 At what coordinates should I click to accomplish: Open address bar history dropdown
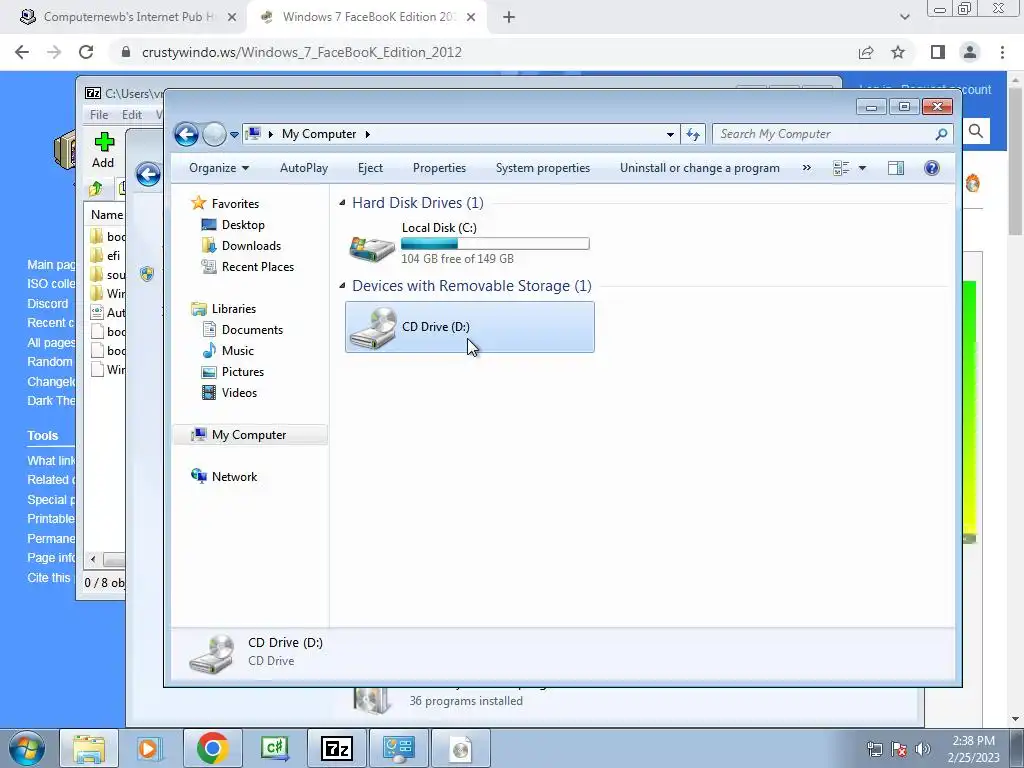[x=670, y=135]
